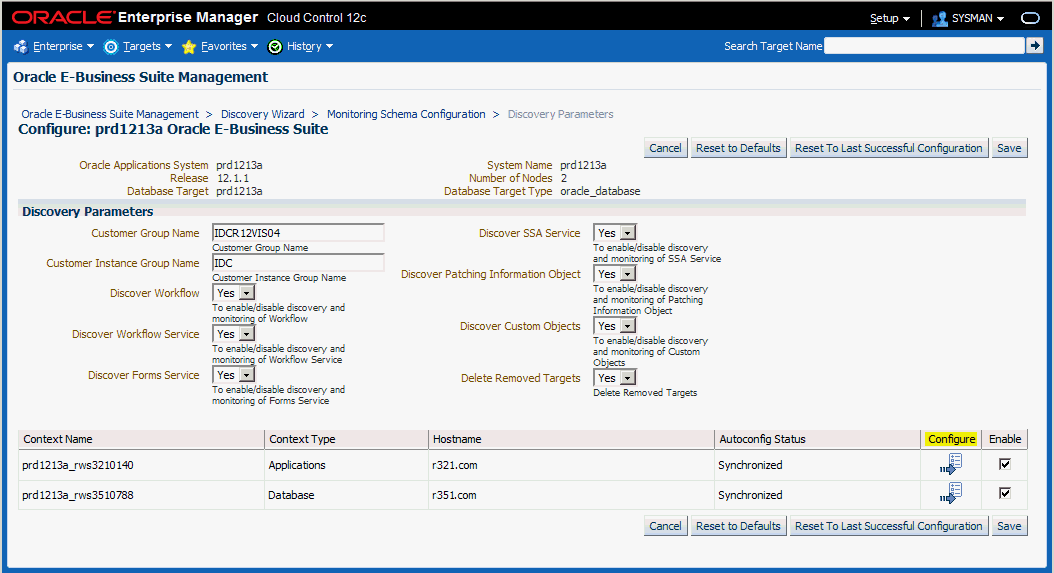Click the top Cancel button
The width and height of the screenshot is (1054, 573).
pos(665,148)
